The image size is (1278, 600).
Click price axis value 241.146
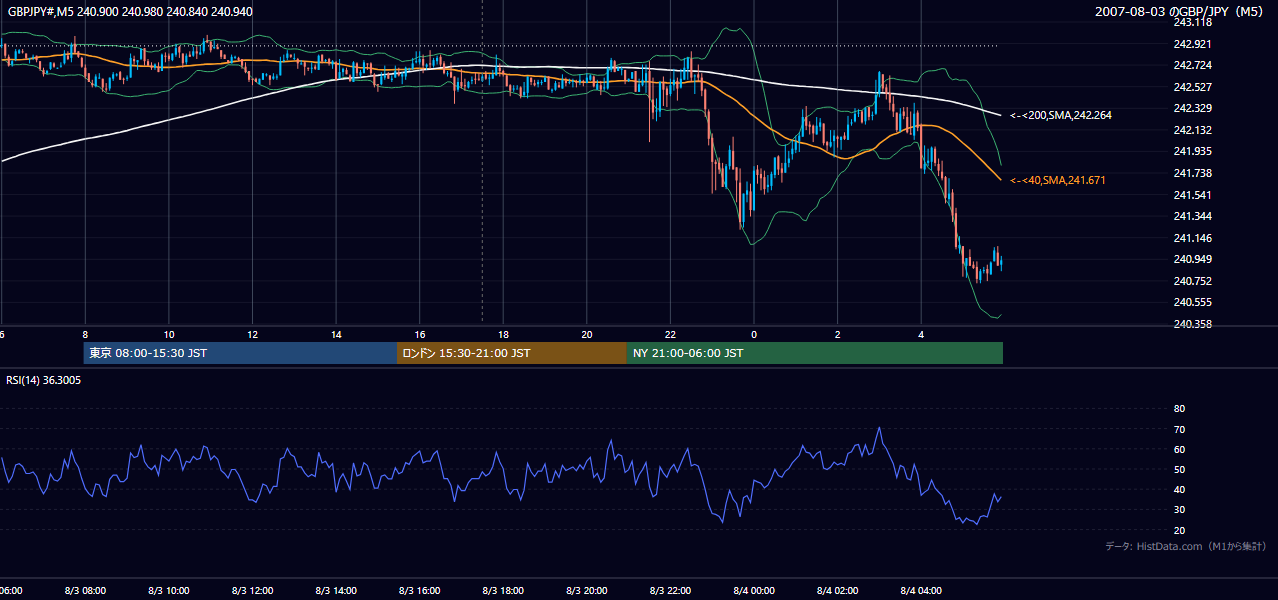(x=1192, y=238)
